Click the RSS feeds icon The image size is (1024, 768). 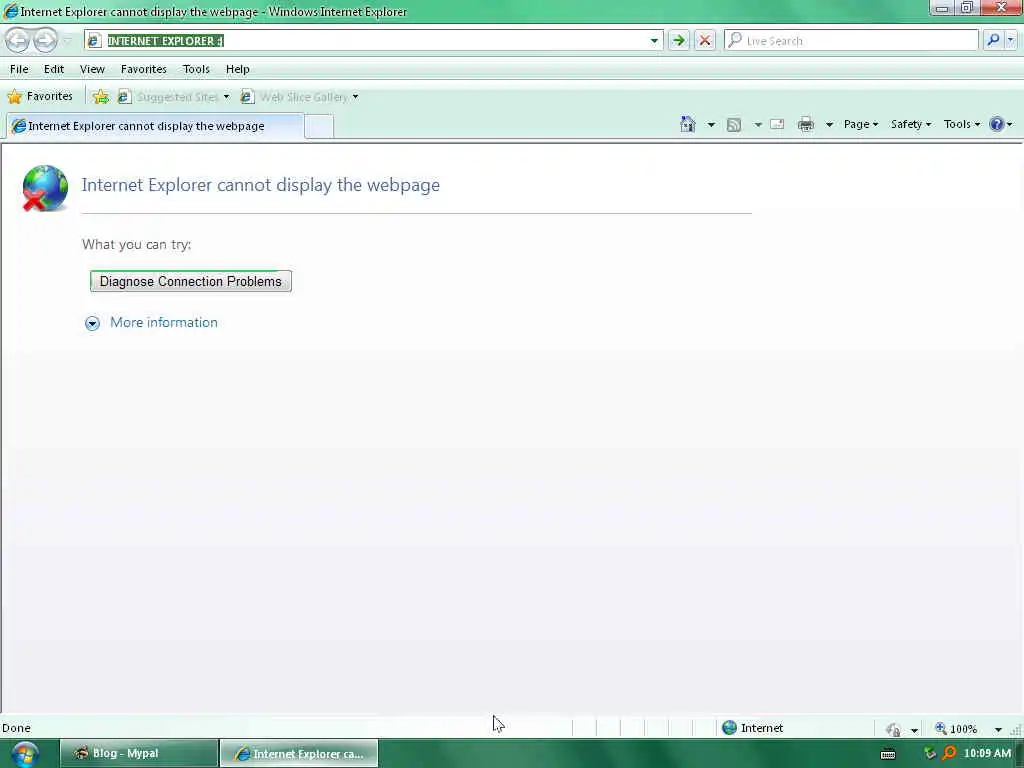(x=734, y=124)
